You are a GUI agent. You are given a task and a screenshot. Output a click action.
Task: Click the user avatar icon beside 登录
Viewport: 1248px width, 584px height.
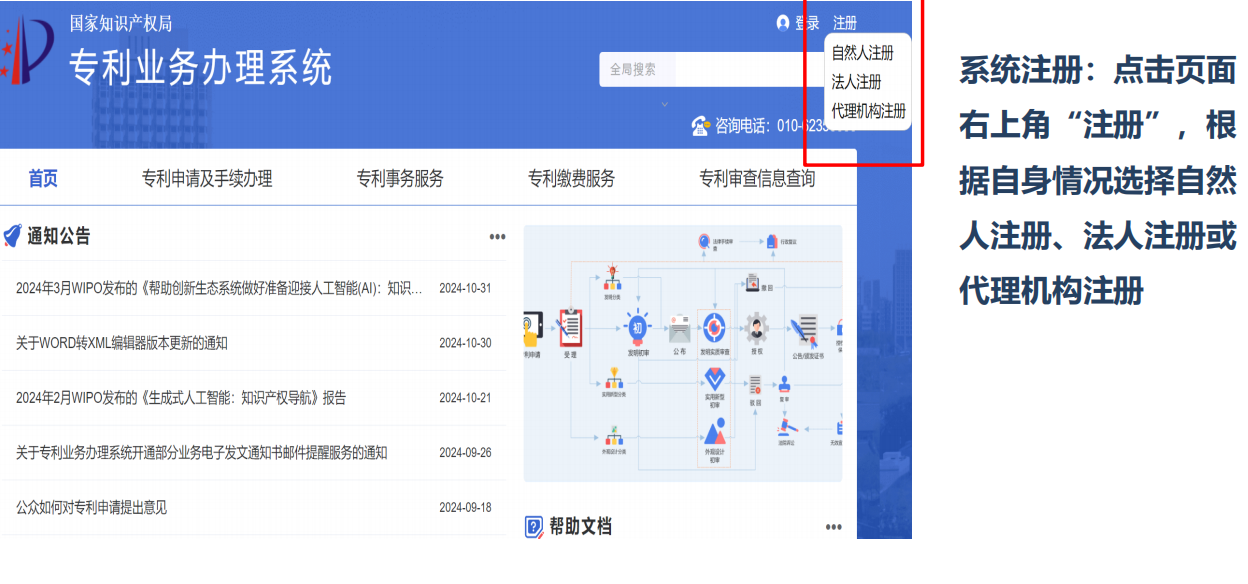click(x=783, y=23)
